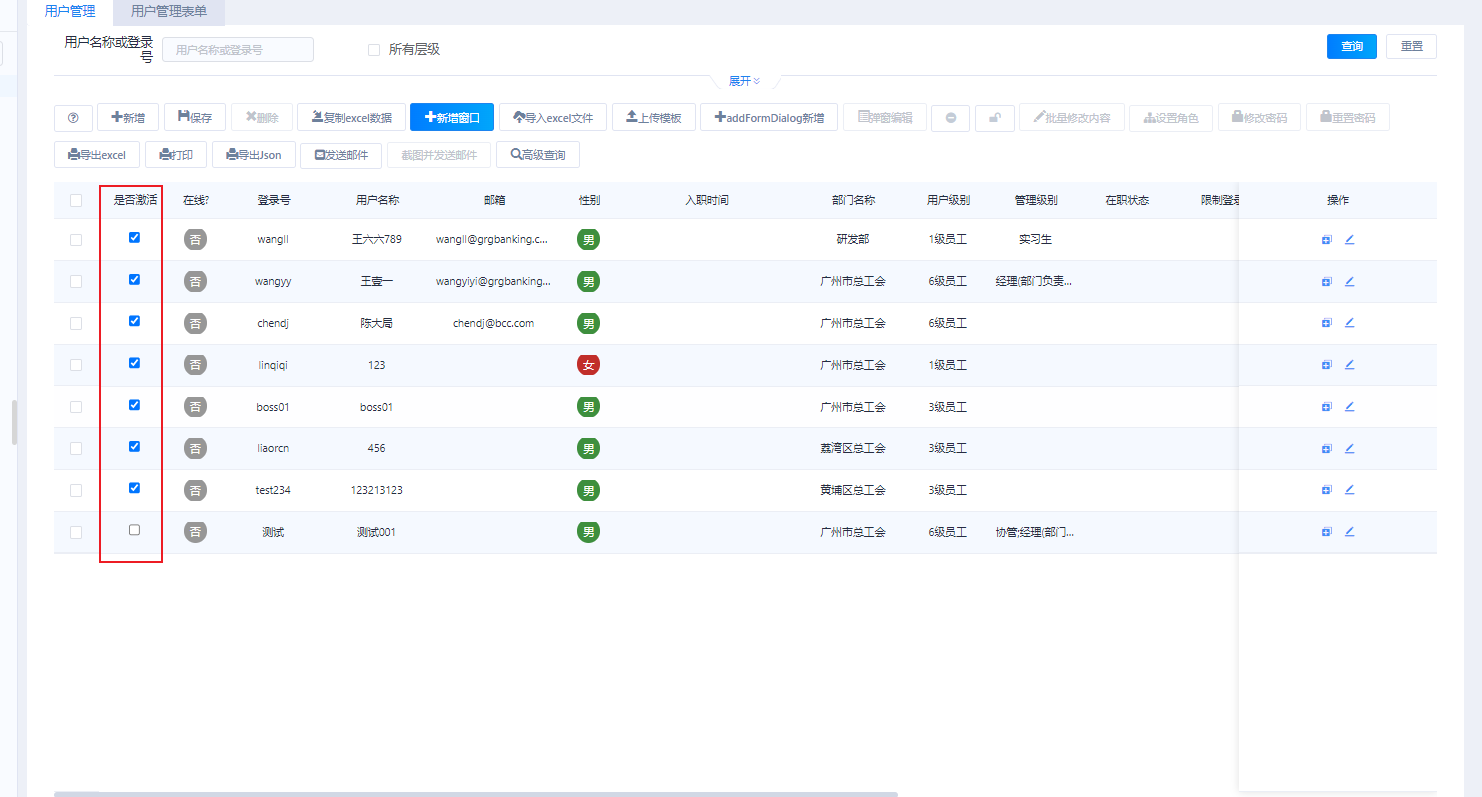Click the copy-add icon in test234 row
Image resolution: width=1482 pixels, height=797 pixels.
1327,490
